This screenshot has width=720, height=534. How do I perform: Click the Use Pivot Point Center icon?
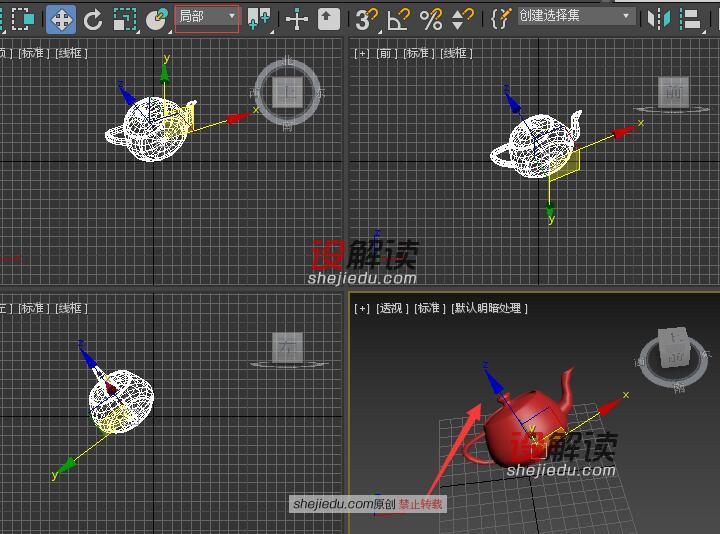[x=259, y=19]
